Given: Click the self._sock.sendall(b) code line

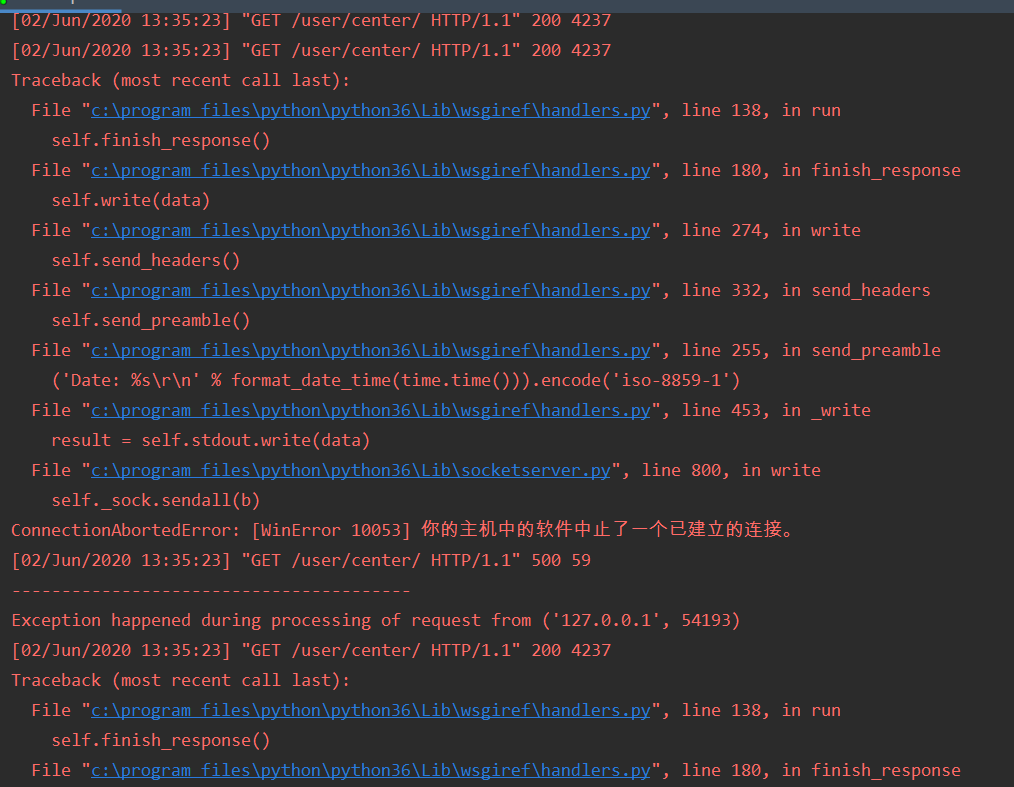Looking at the screenshot, I should pos(155,500).
